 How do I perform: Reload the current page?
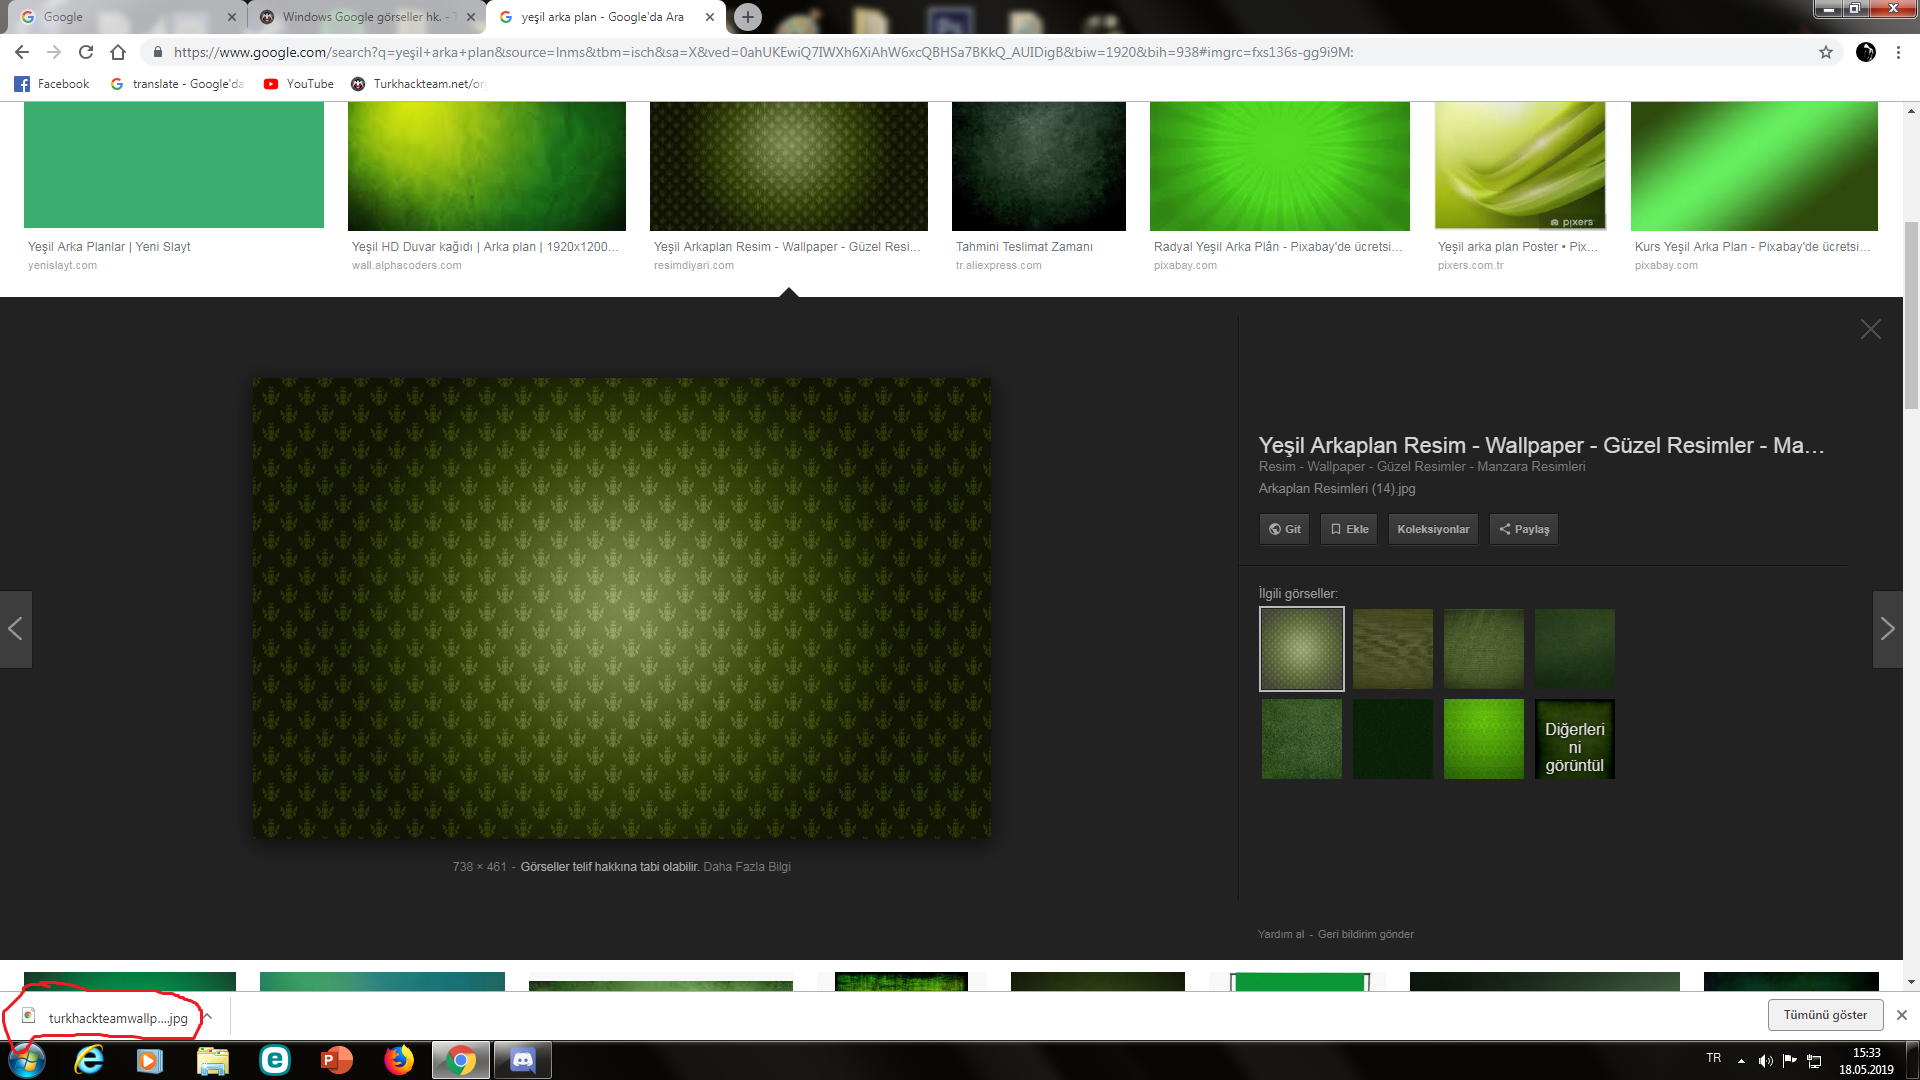[x=86, y=52]
